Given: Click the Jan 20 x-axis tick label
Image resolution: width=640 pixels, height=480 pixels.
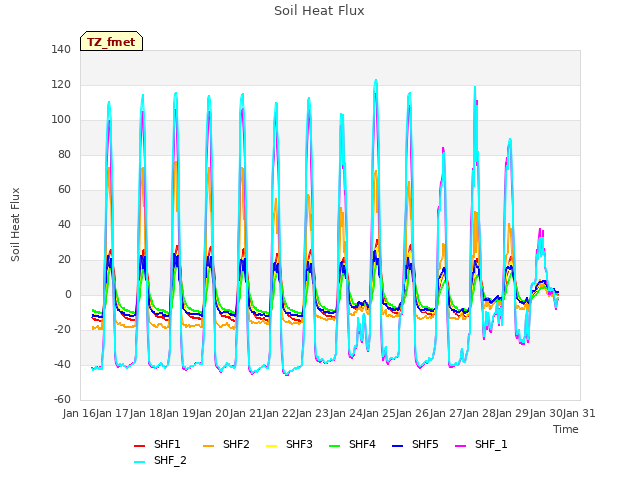Looking at the screenshot, I should 212,413.
